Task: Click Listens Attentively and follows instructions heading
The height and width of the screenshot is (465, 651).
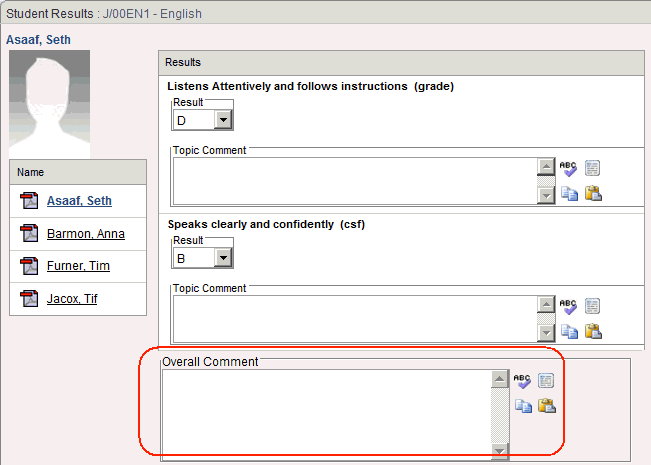Action: coord(311,86)
